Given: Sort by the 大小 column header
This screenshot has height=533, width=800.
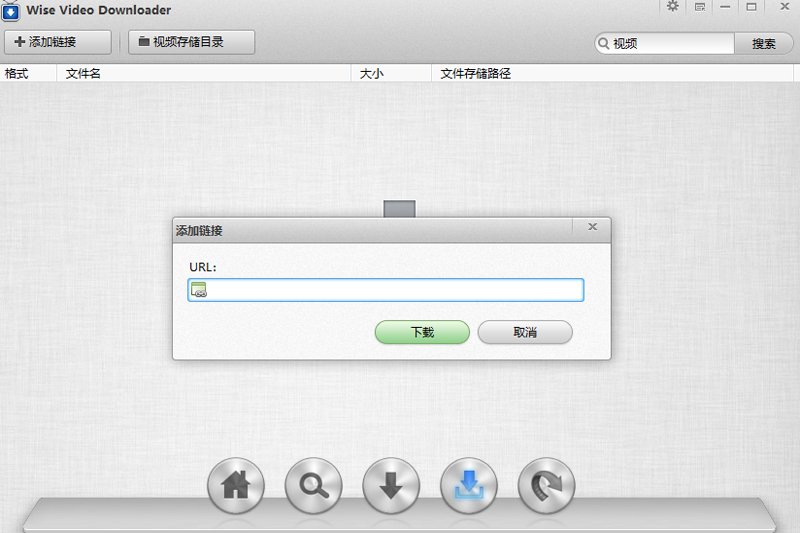Looking at the screenshot, I should point(391,73).
